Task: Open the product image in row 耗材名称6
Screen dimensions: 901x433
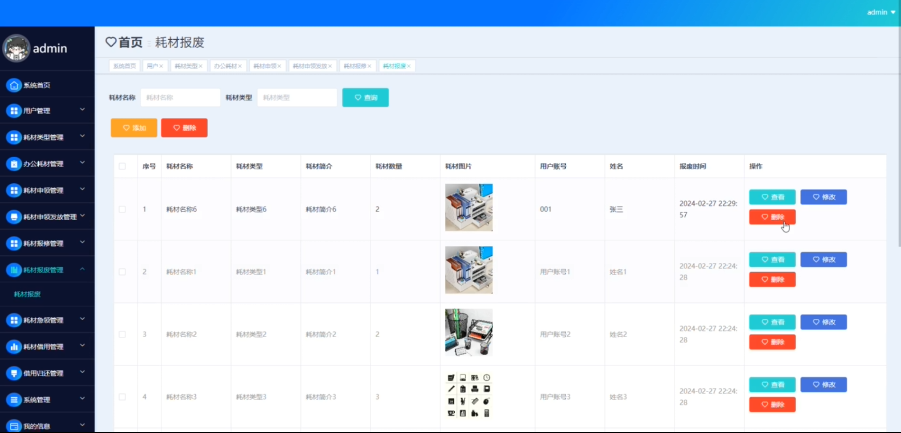Action: 469,207
